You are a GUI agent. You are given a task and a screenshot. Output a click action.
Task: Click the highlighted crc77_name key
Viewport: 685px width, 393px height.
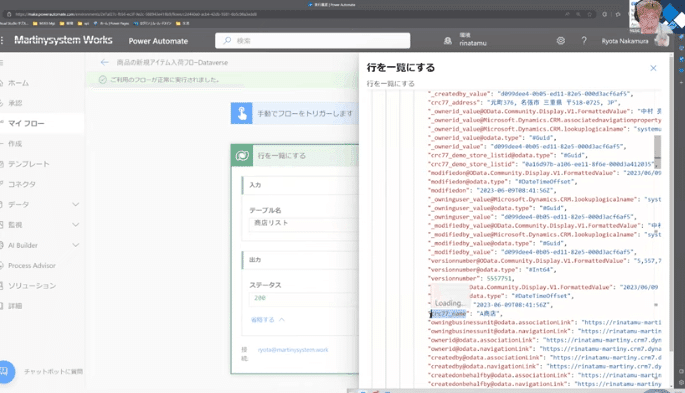[x=449, y=314]
